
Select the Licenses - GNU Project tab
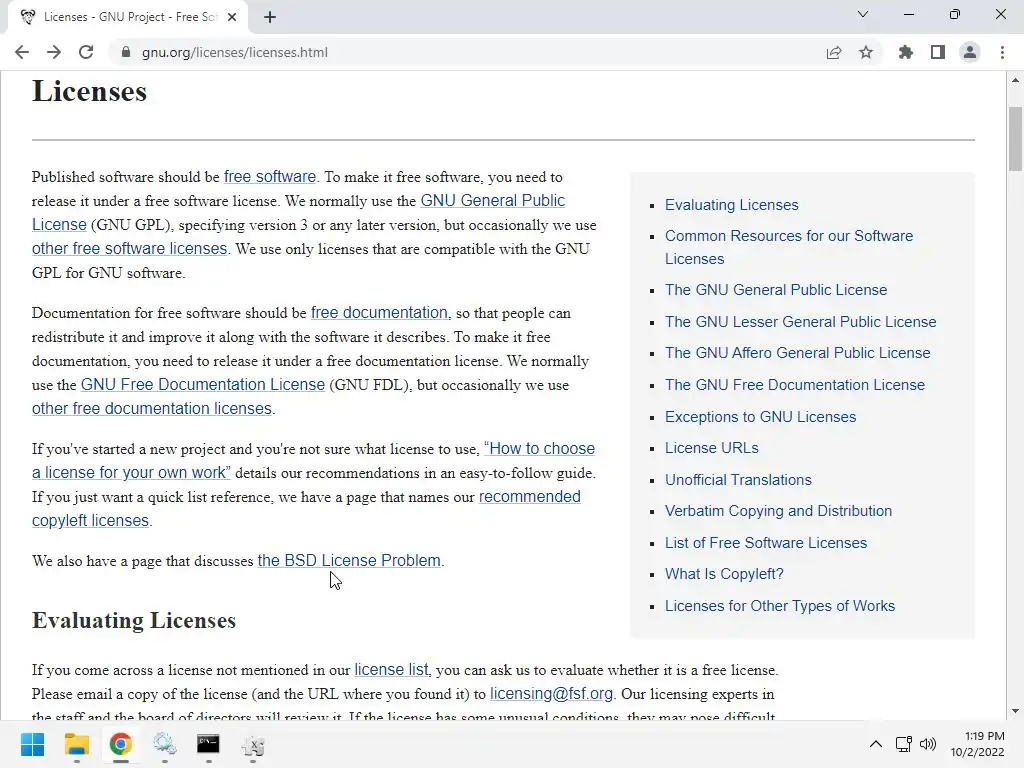127,17
